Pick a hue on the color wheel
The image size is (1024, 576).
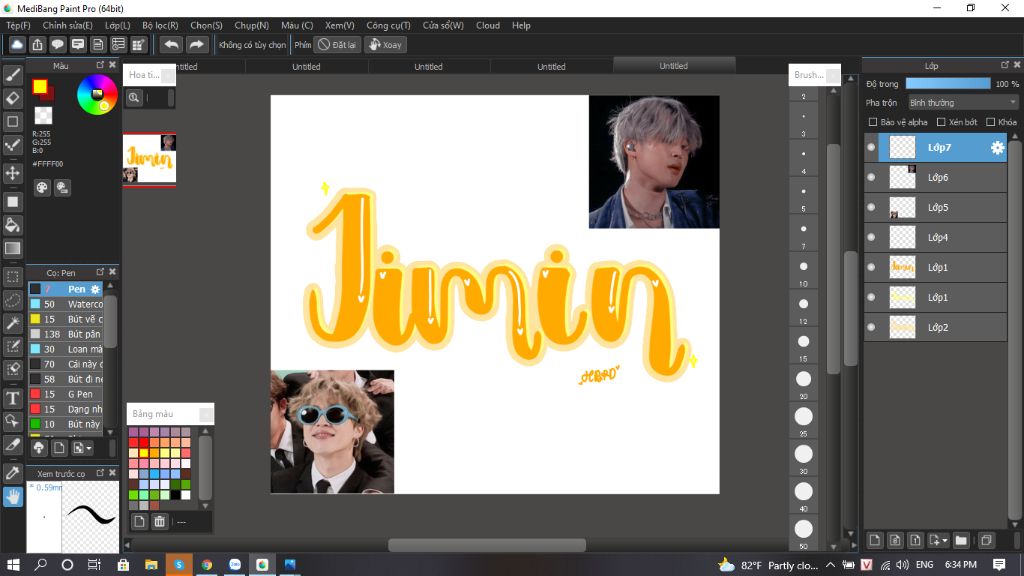(97, 95)
